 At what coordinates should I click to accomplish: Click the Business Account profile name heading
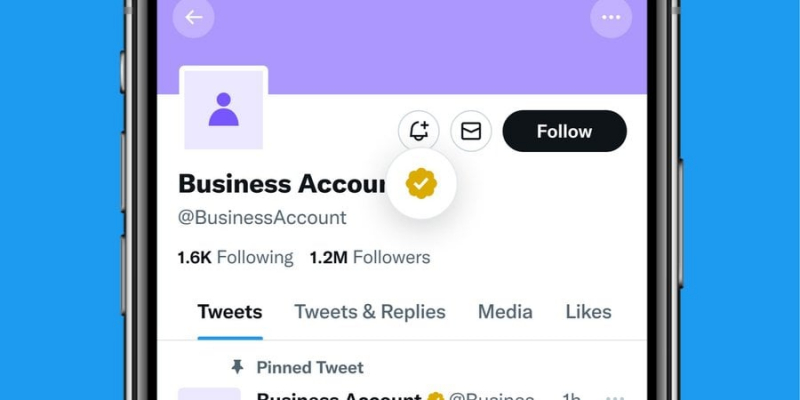point(282,184)
